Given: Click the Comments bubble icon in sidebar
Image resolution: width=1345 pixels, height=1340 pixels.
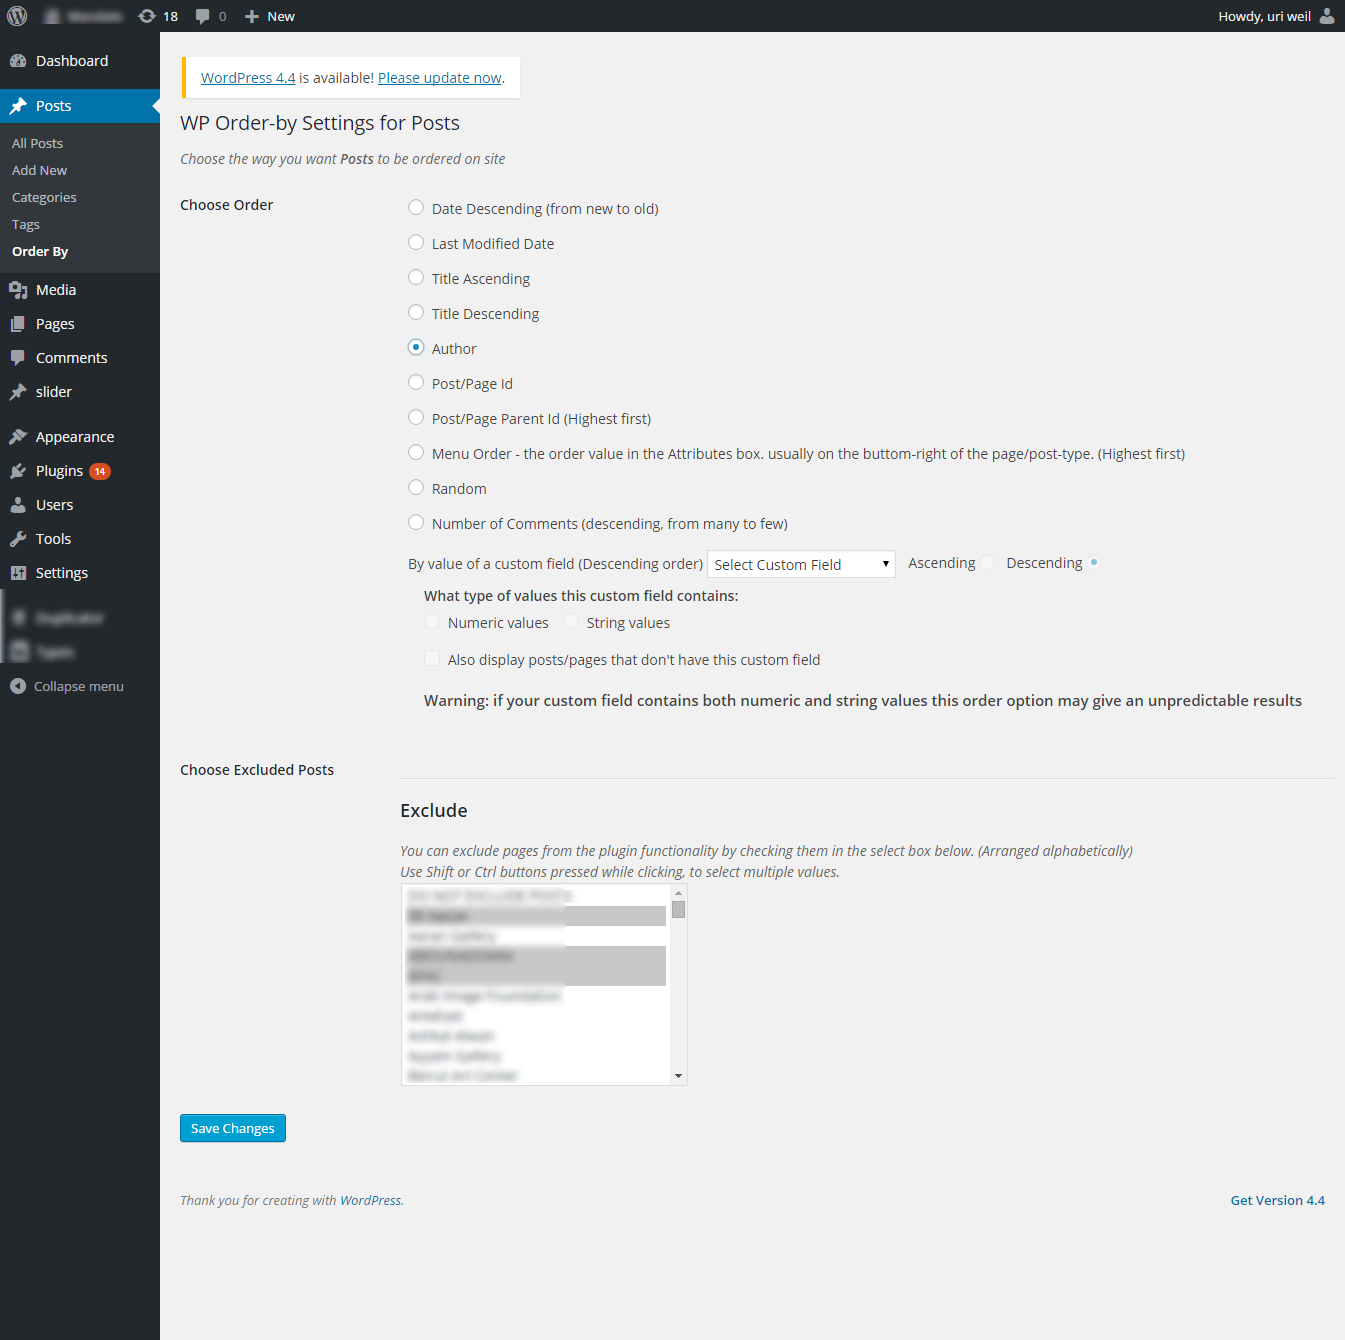Looking at the screenshot, I should click(18, 358).
